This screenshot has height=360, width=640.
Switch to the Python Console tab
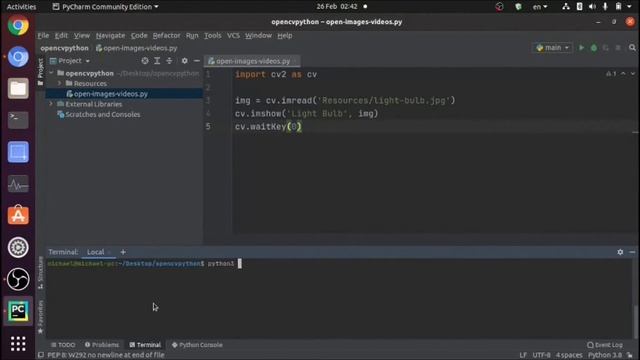197,345
